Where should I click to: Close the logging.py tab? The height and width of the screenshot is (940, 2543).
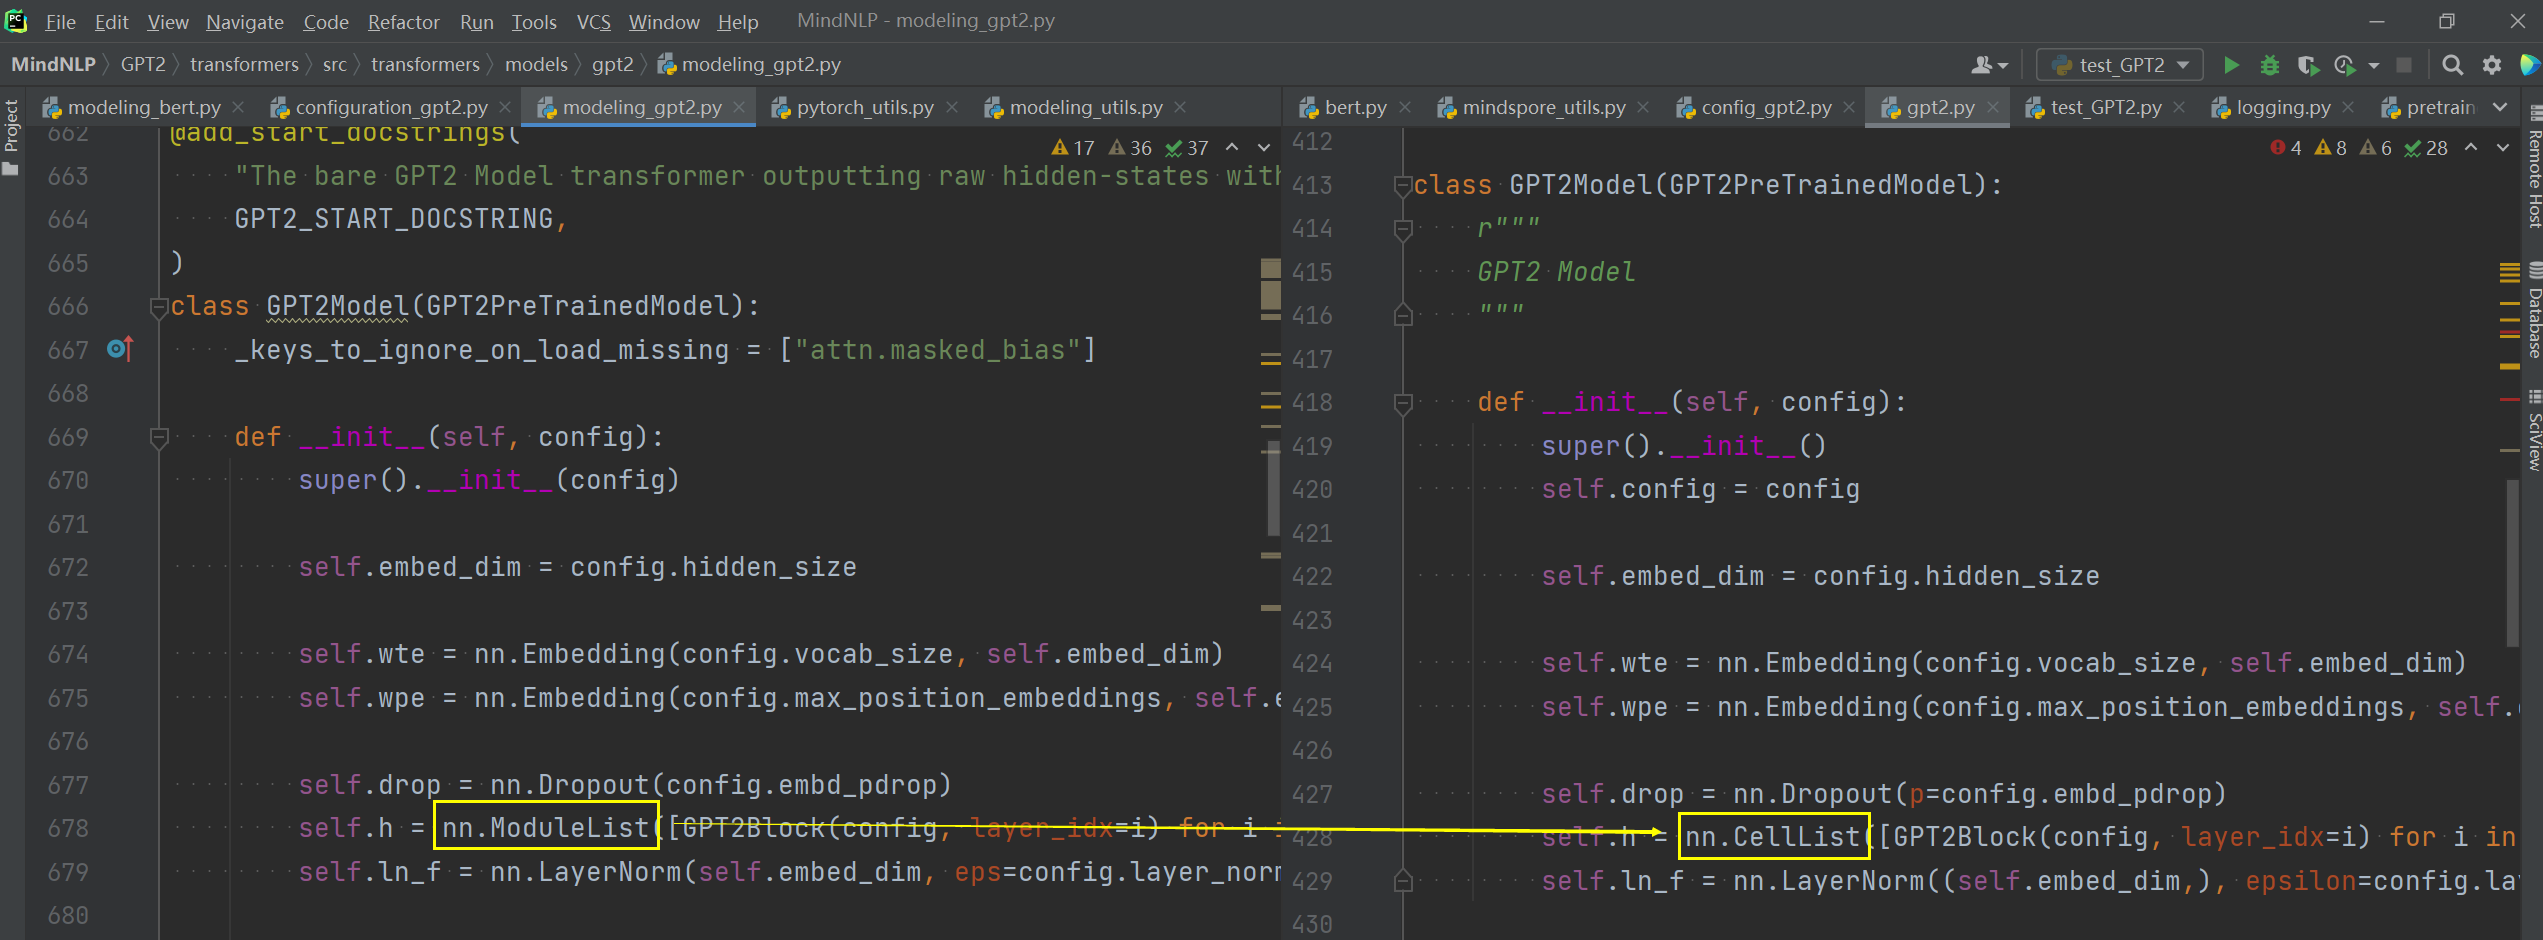pyautogui.click(x=2348, y=107)
